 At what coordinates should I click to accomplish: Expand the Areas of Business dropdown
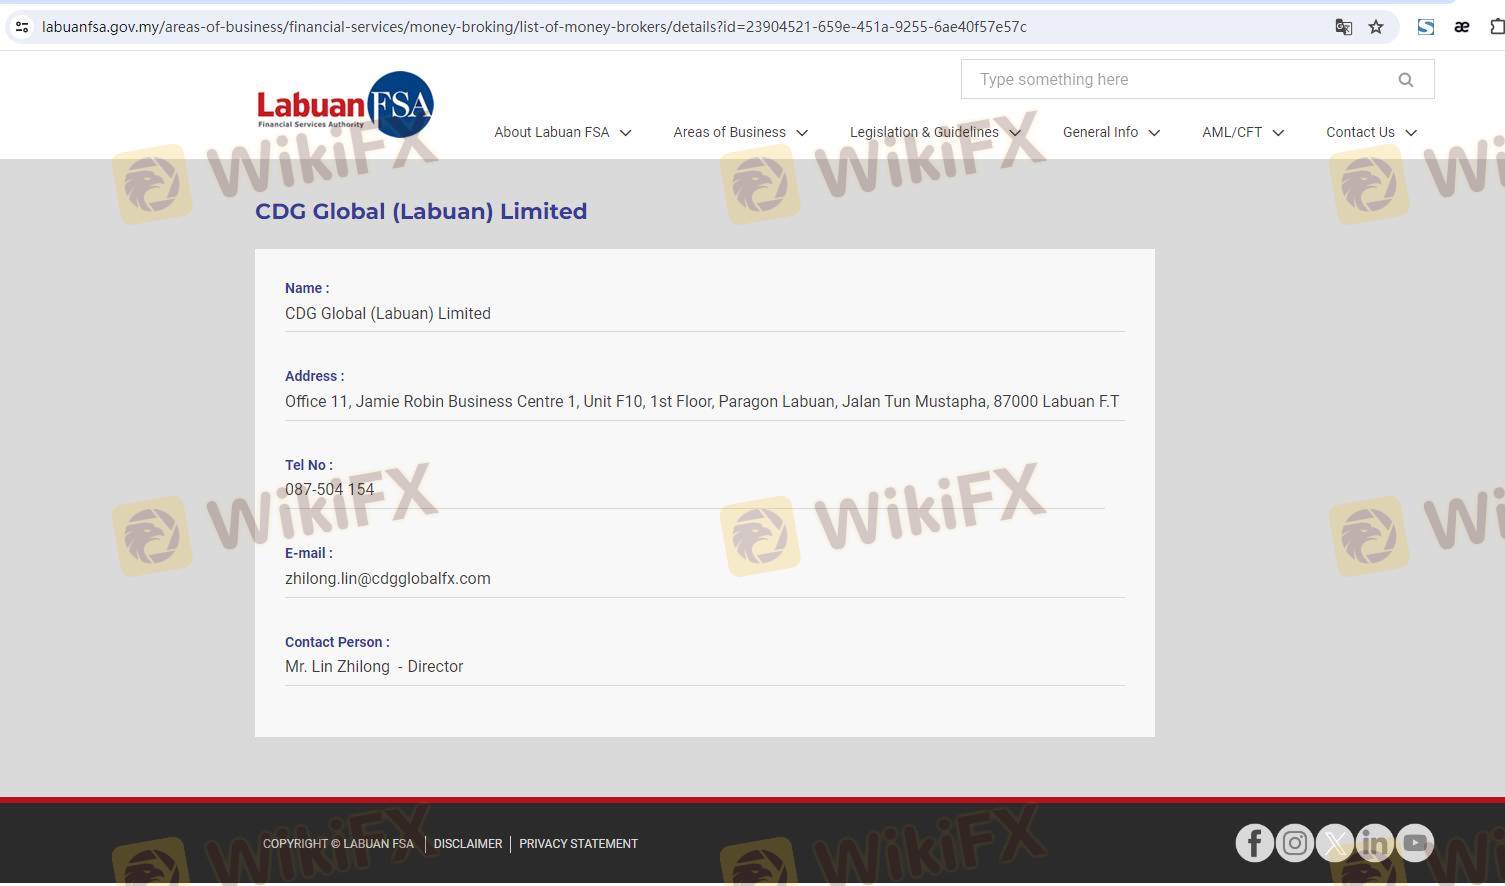(x=740, y=132)
